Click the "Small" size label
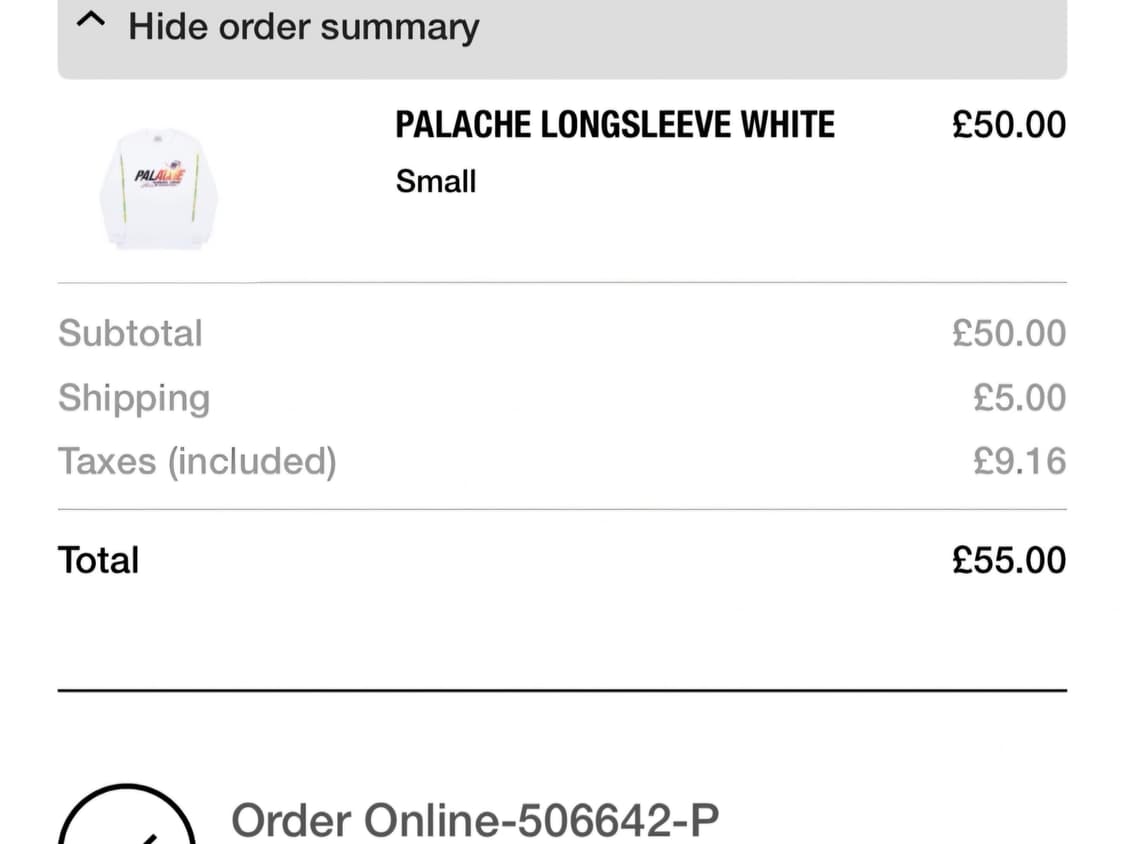 tap(436, 182)
